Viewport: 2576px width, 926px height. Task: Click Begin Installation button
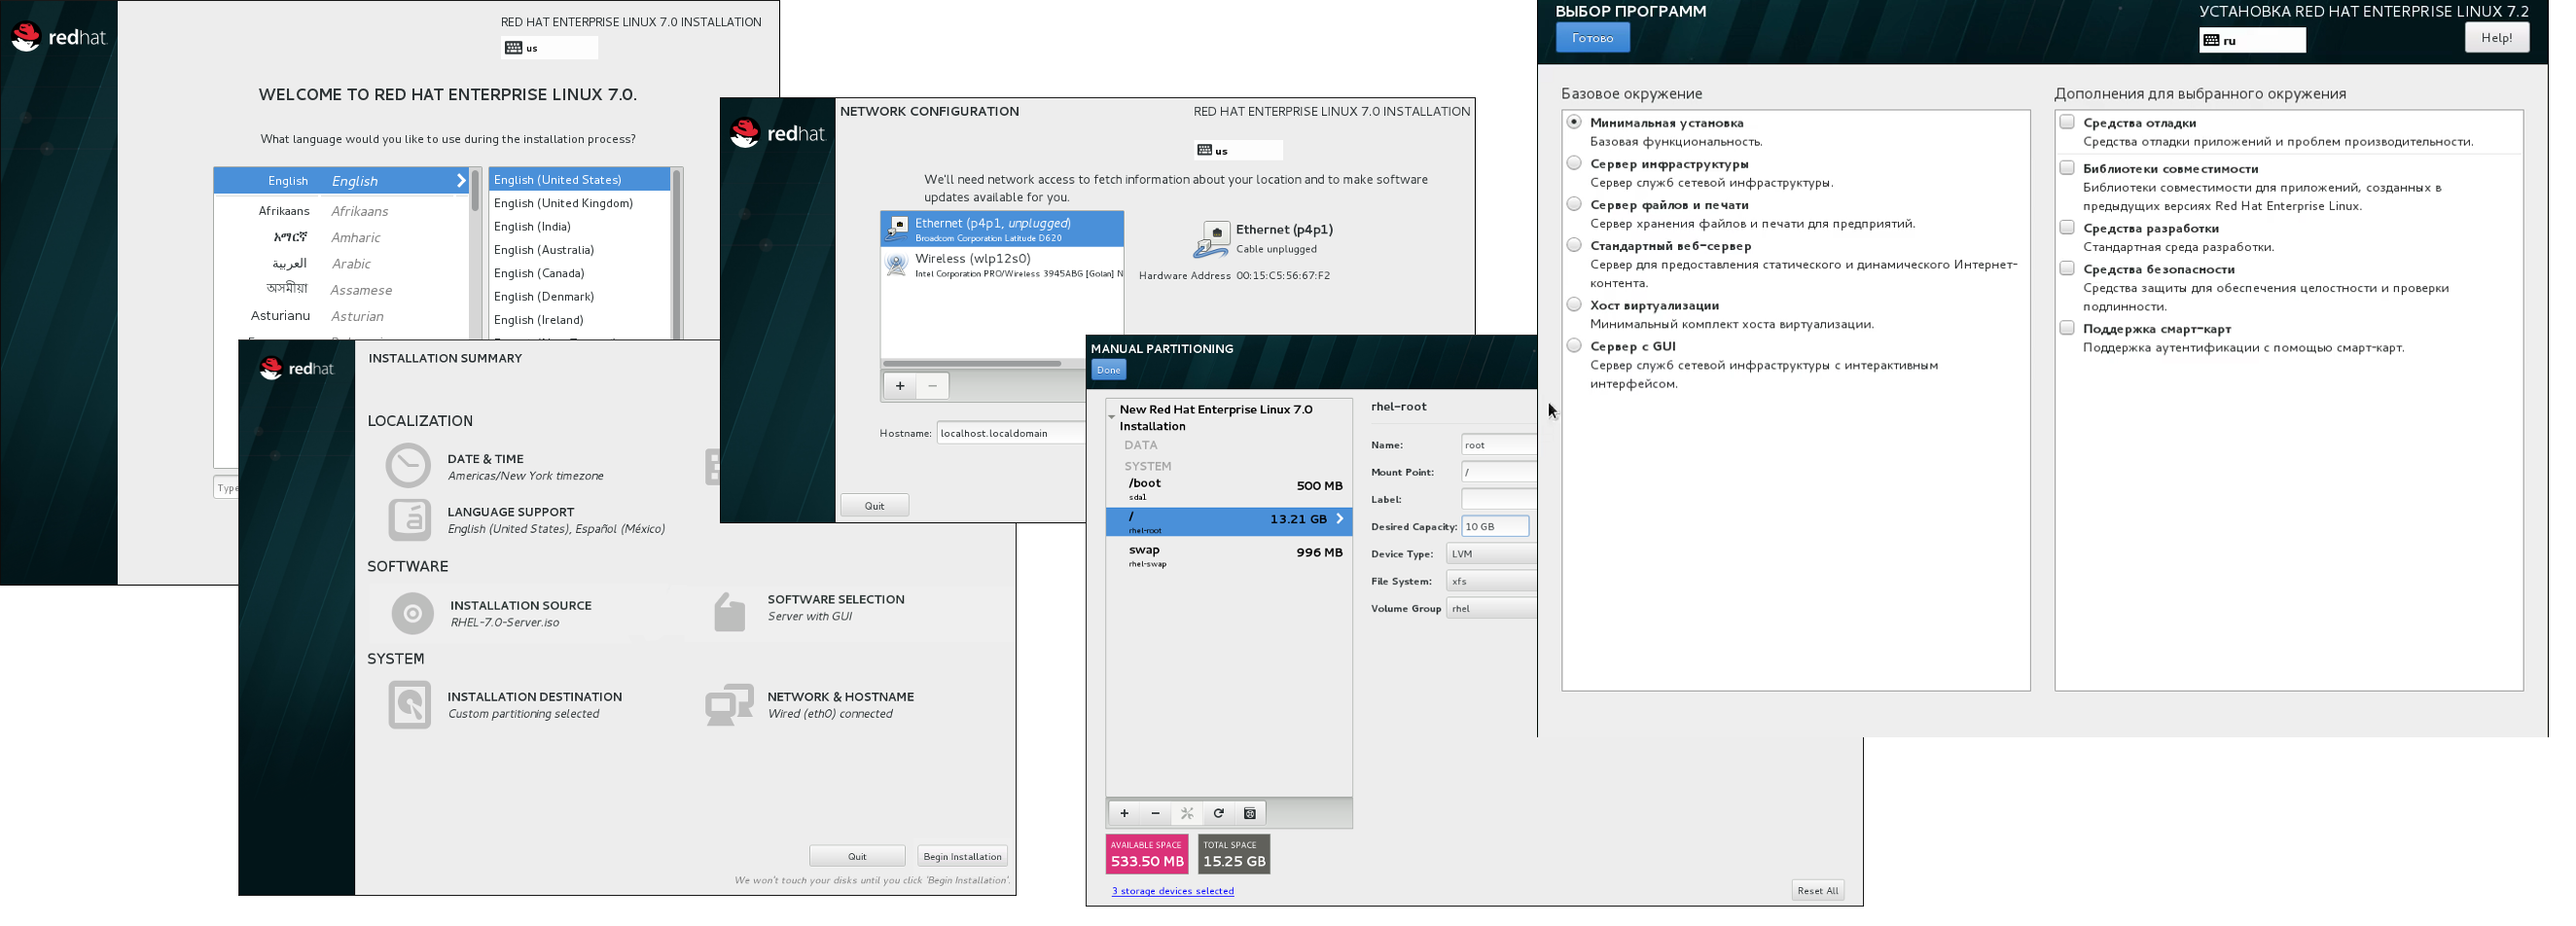962,857
